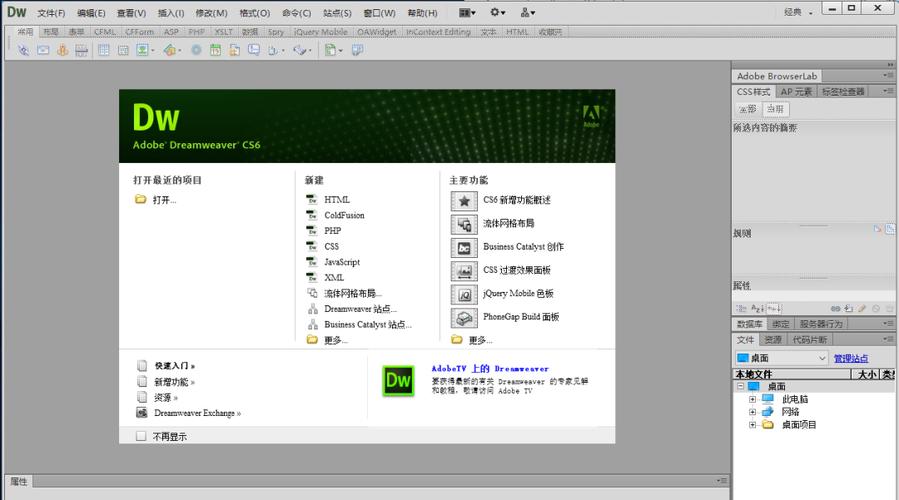Select the 桌面项目 folder in file tree

[x=798, y=425]
